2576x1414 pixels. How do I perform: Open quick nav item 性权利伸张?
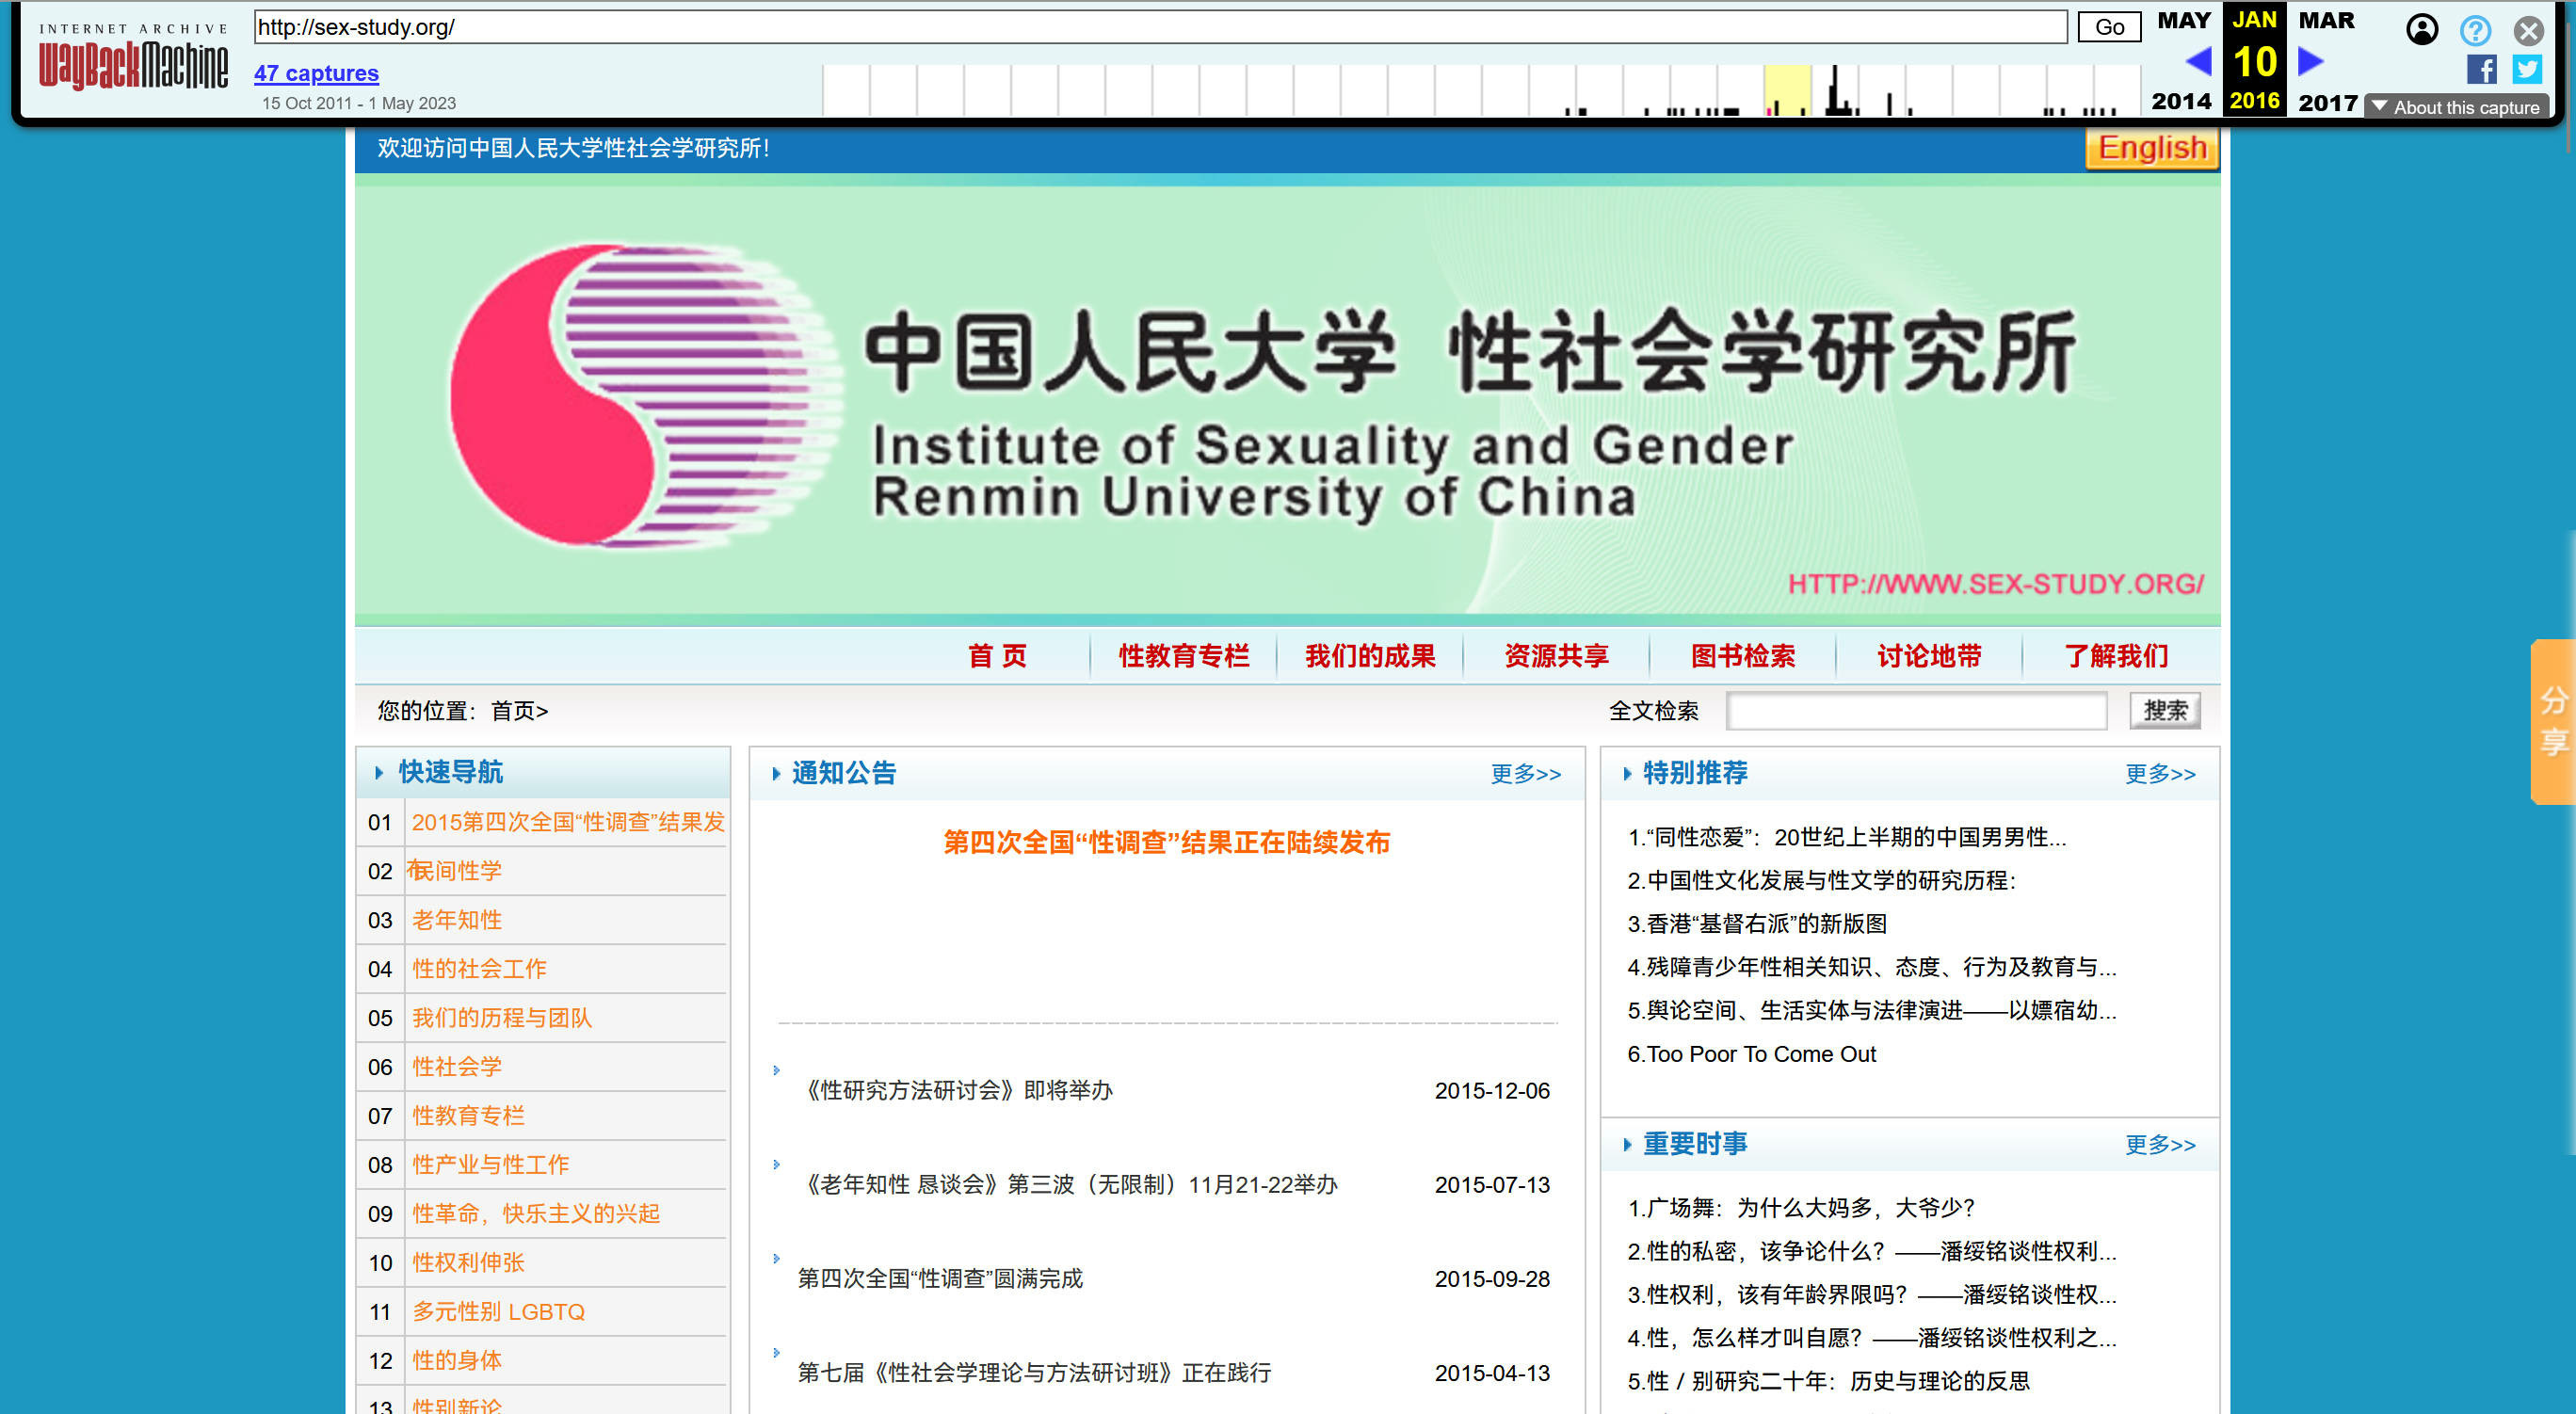coord(468,1263)
